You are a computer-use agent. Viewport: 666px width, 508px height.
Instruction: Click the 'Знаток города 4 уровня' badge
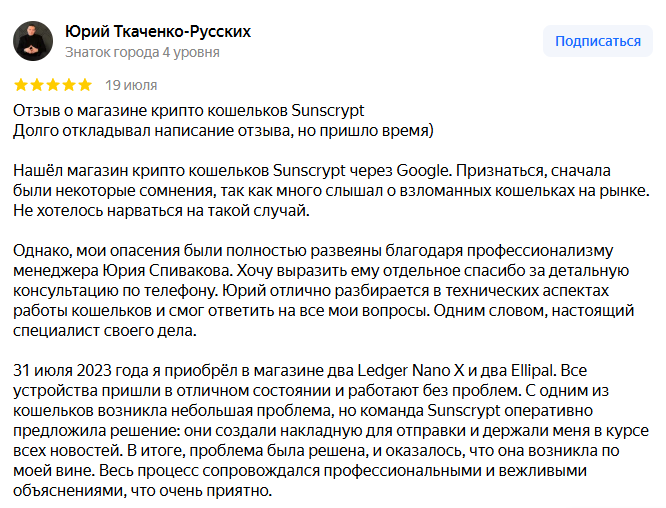coord(142,52)
